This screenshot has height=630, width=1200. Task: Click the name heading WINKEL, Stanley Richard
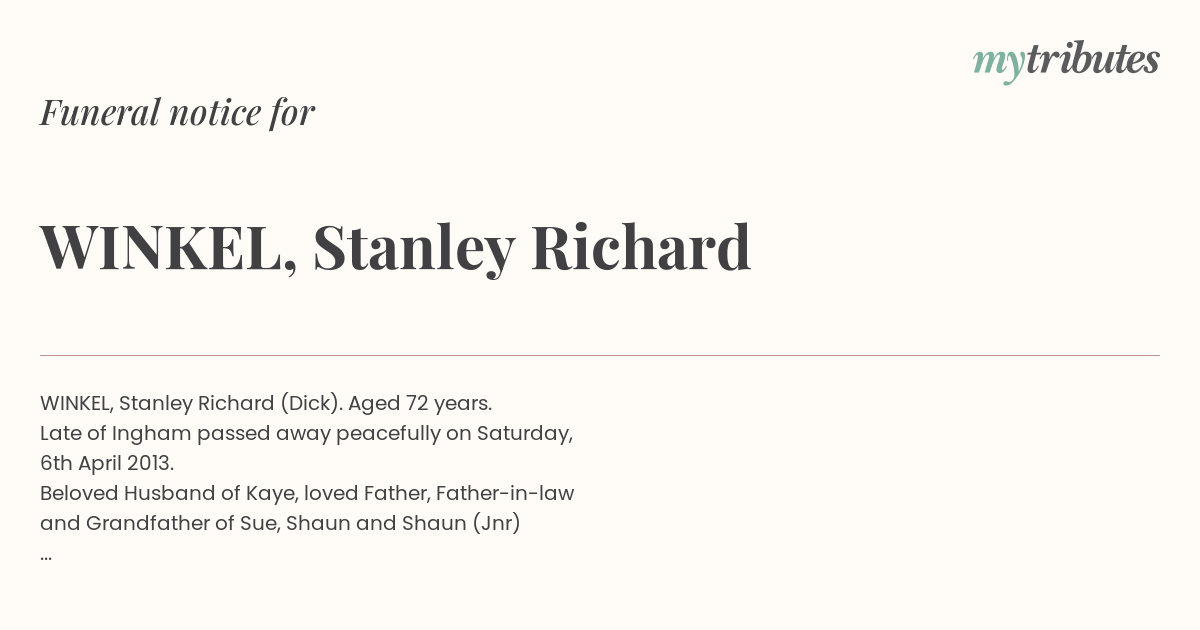(x=395, y=248)
